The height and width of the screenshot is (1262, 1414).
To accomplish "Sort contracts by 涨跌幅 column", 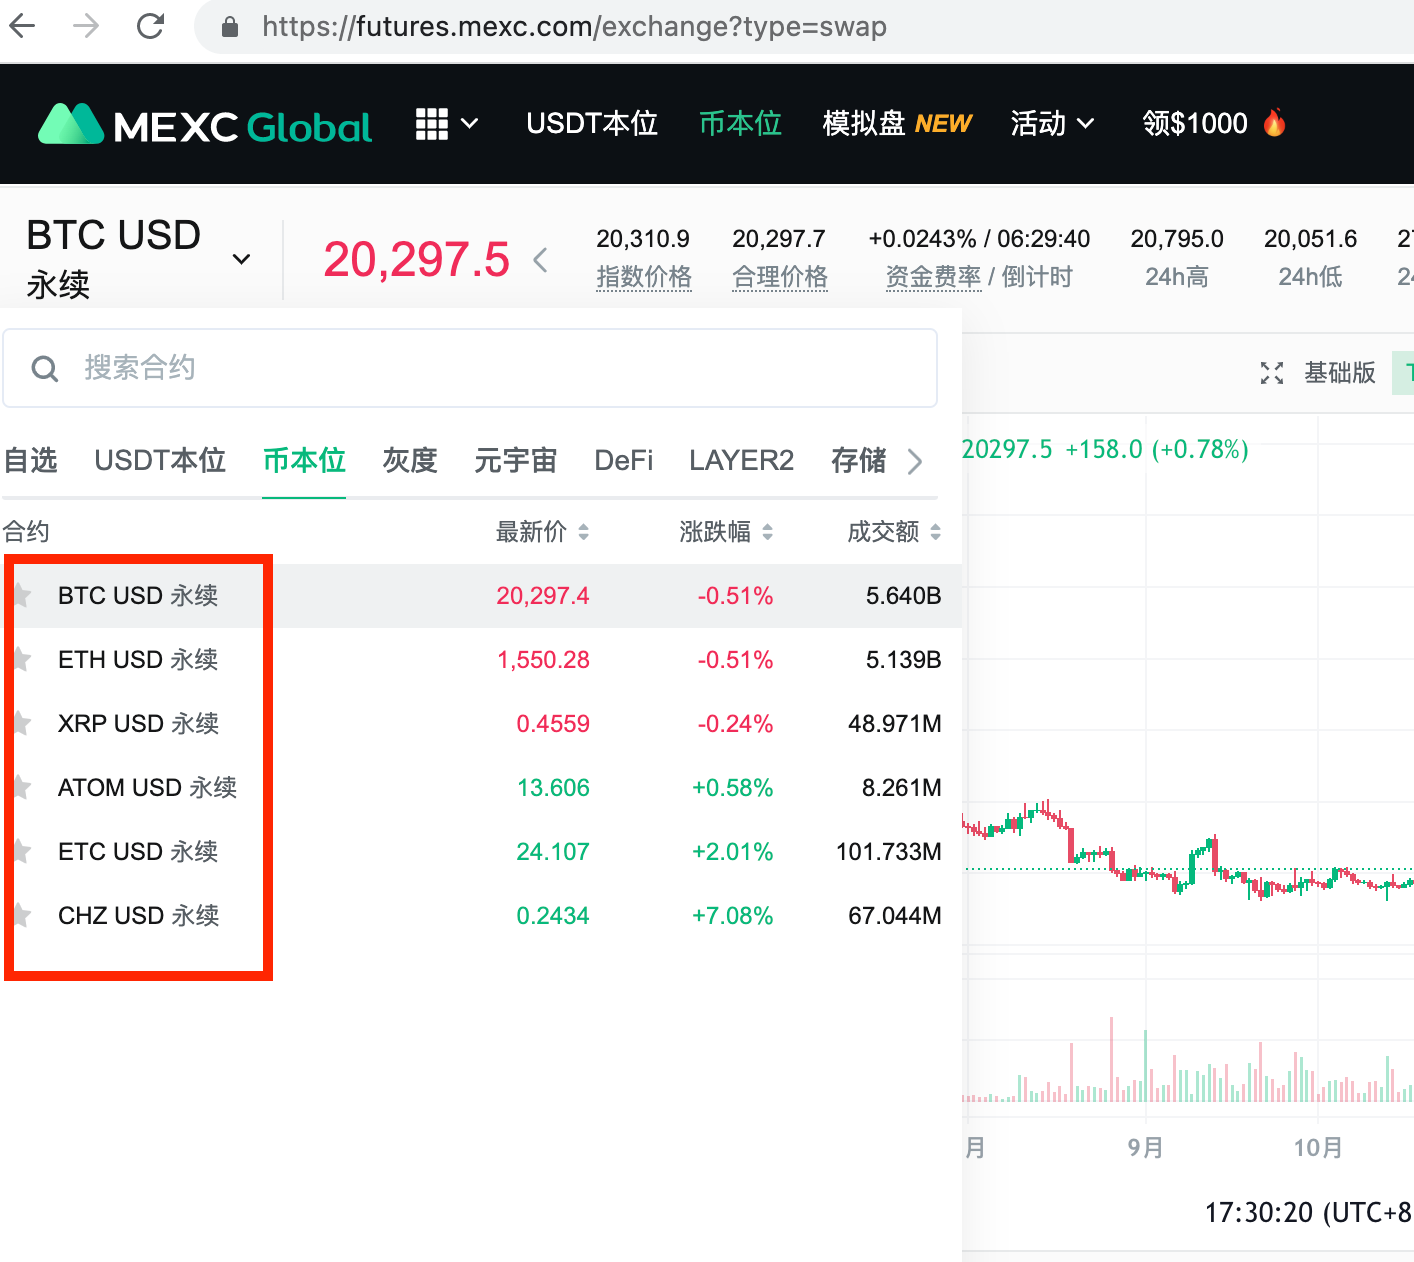I will 726,532.
